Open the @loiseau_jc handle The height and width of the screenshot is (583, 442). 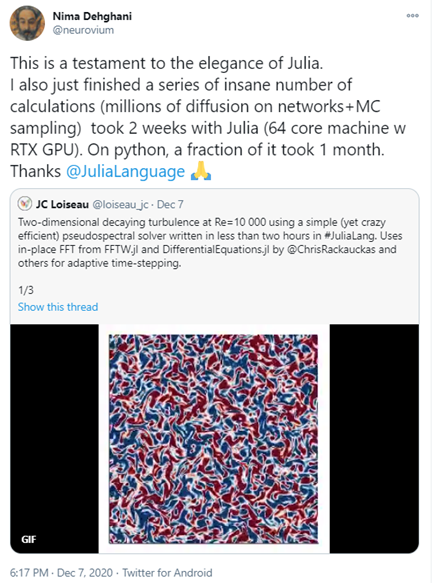pos(120,204)
